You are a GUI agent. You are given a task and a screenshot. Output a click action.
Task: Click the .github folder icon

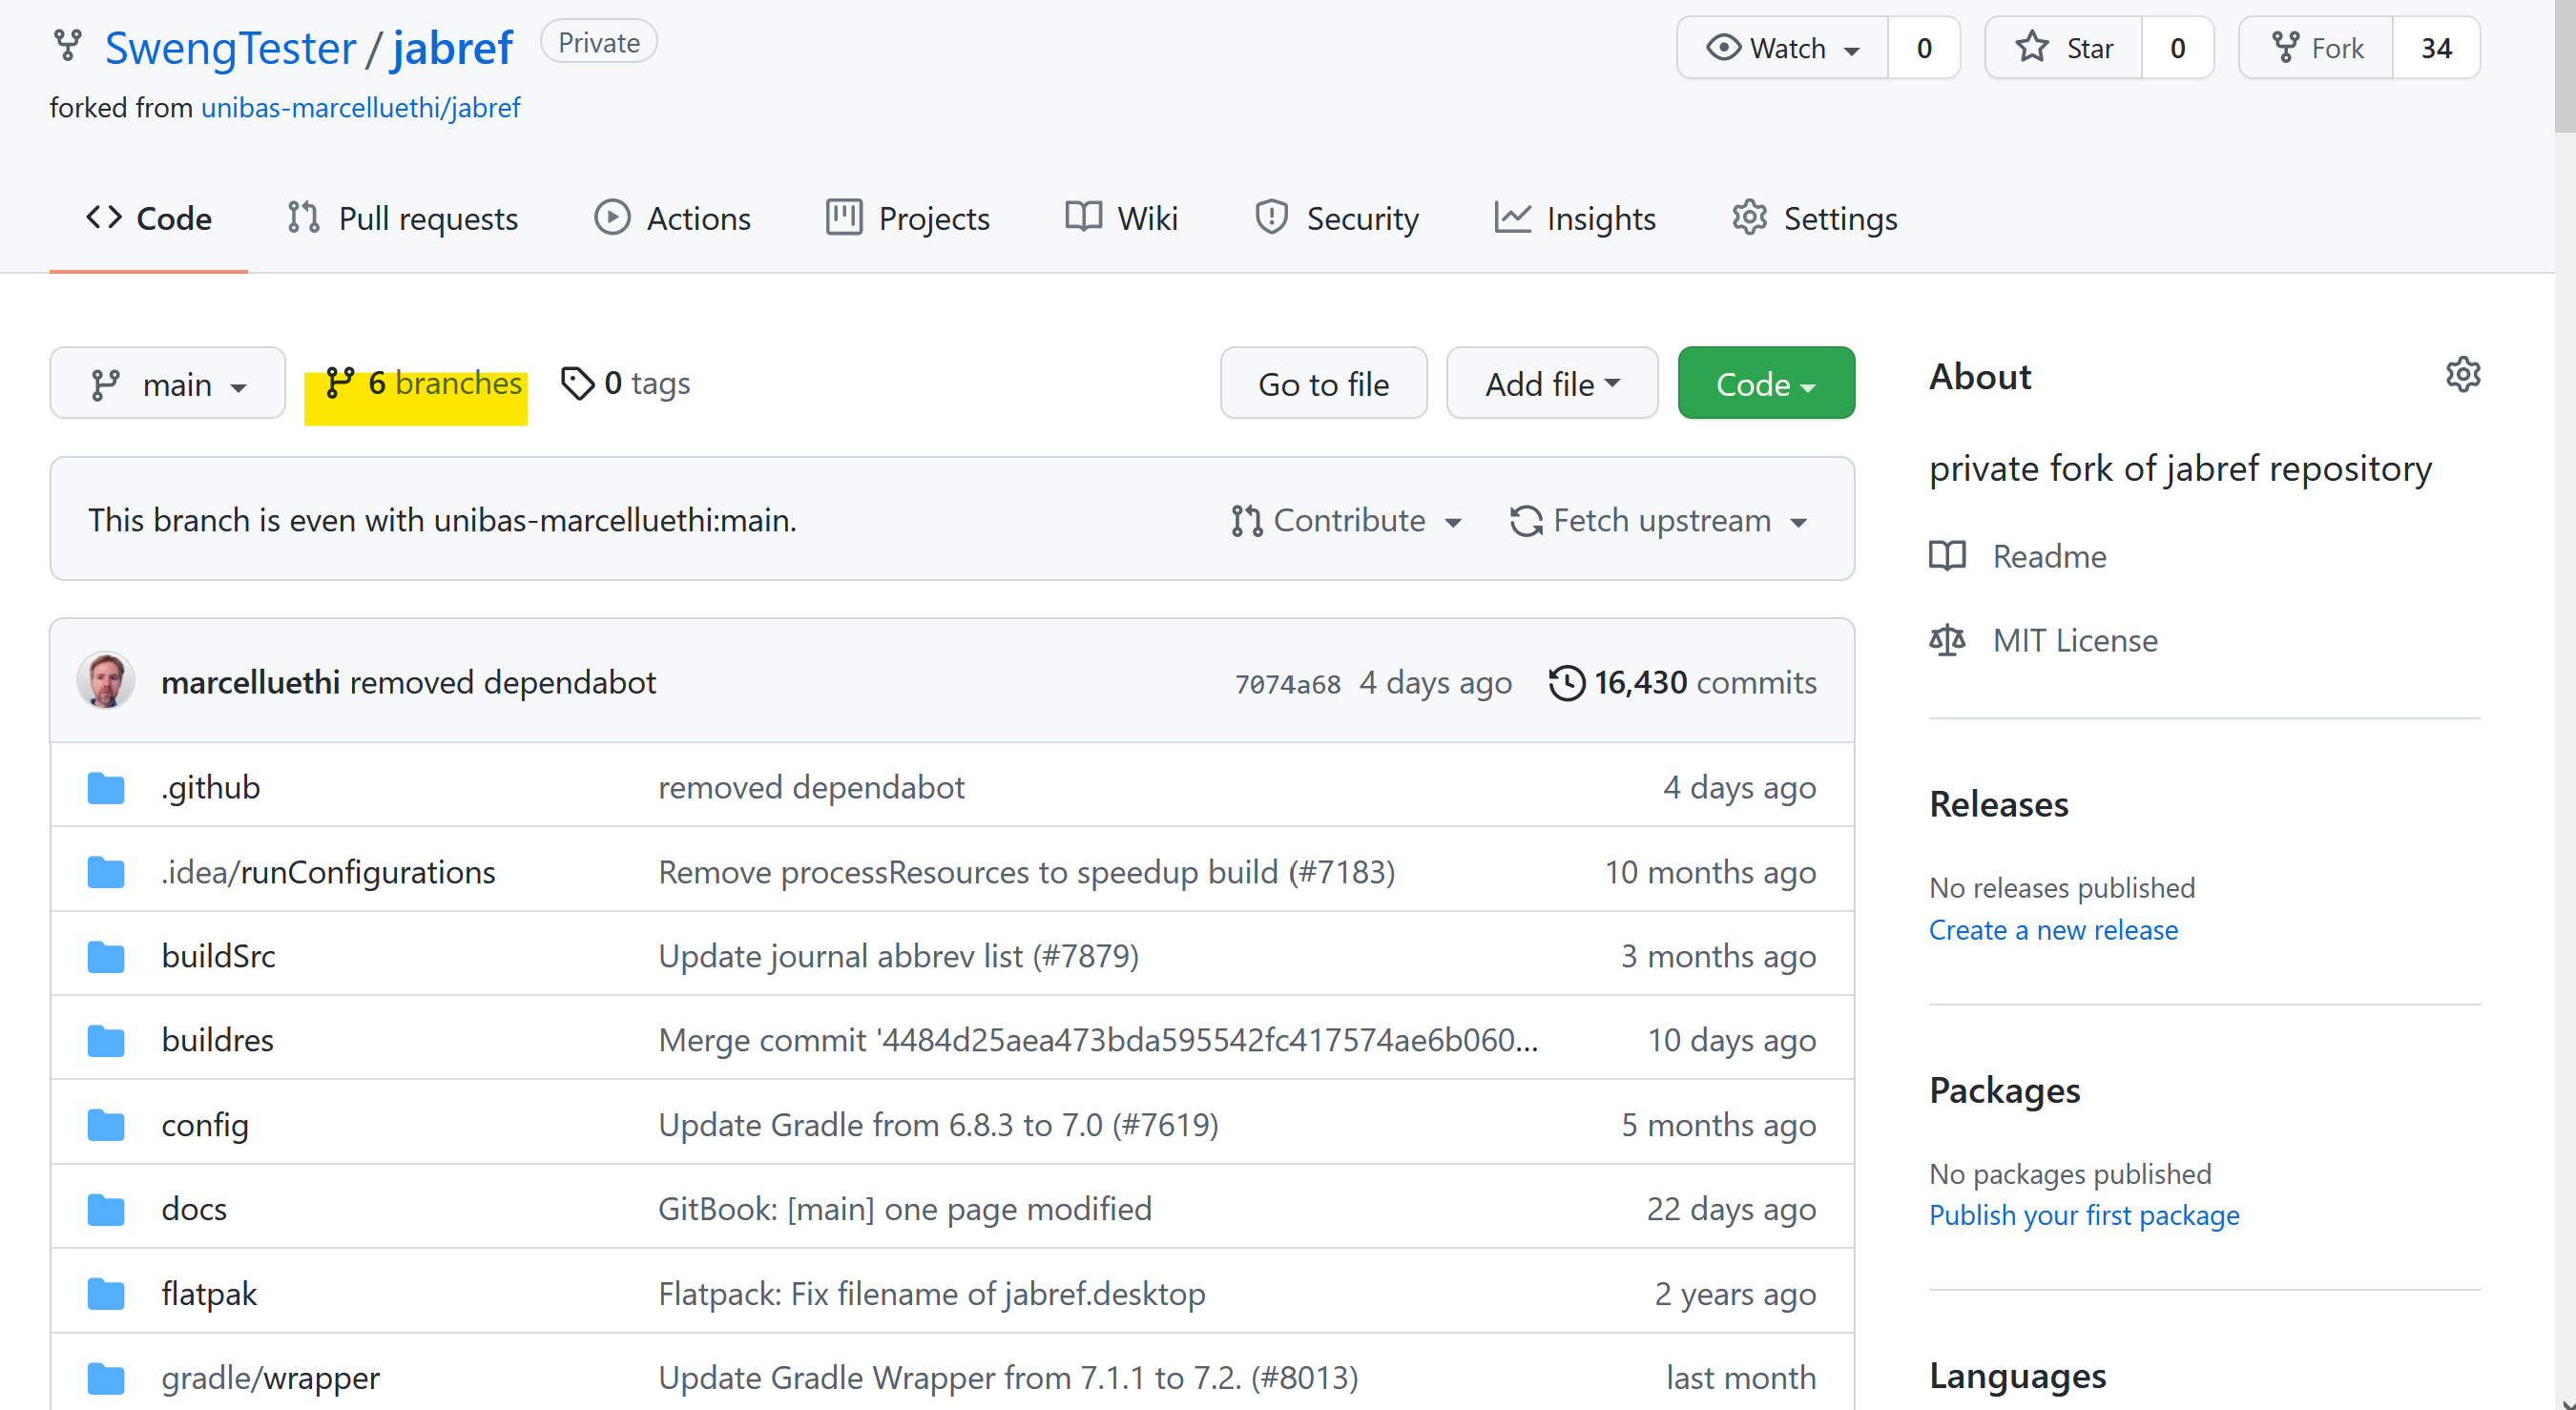[x=106, y=788]
